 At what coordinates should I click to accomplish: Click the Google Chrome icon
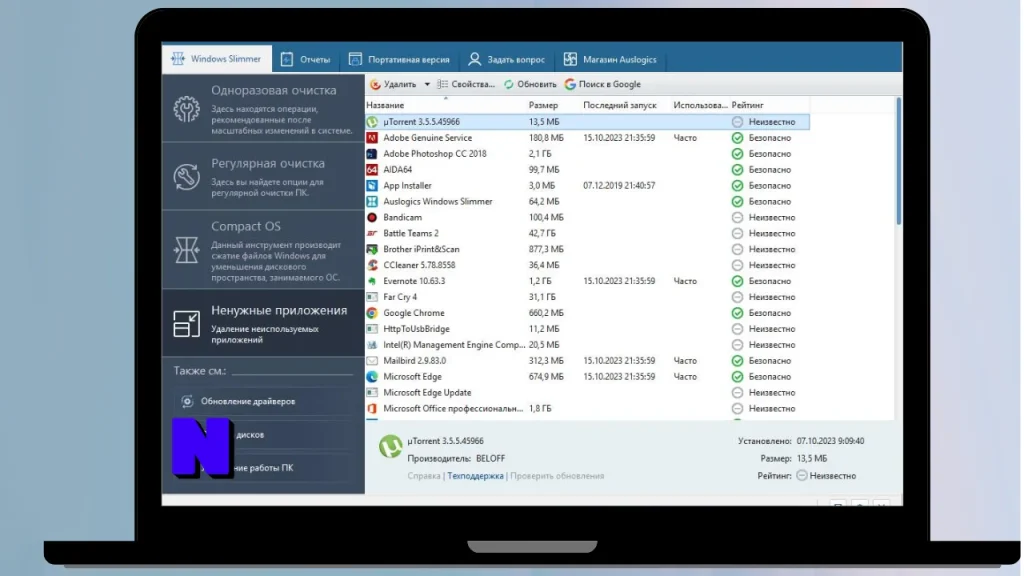372,313
